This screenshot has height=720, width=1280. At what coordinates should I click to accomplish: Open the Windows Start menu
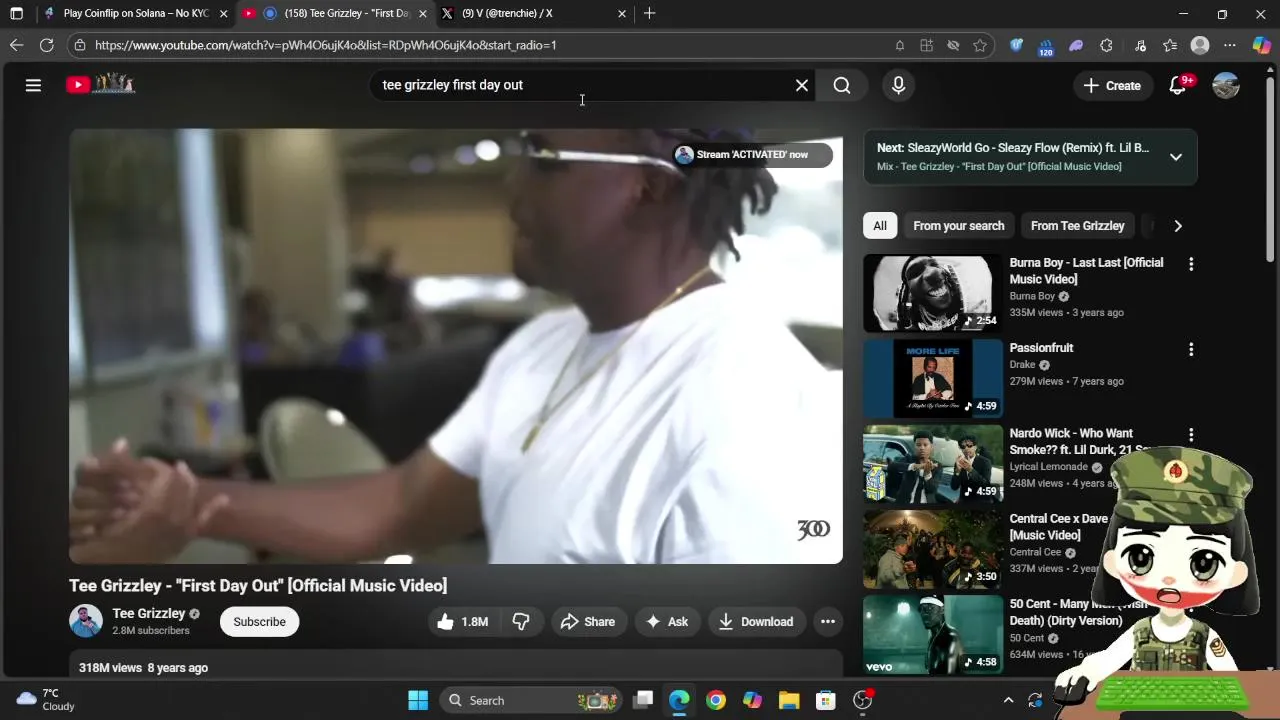pos(418,700)
